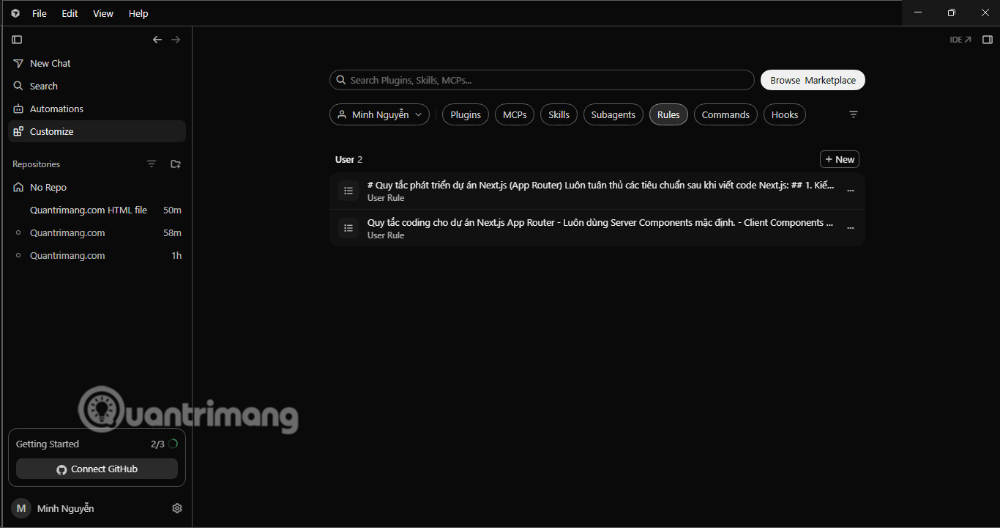The image size is (1000, 528).
Task: Create a new rule with + New
Action: pos(840,159)
